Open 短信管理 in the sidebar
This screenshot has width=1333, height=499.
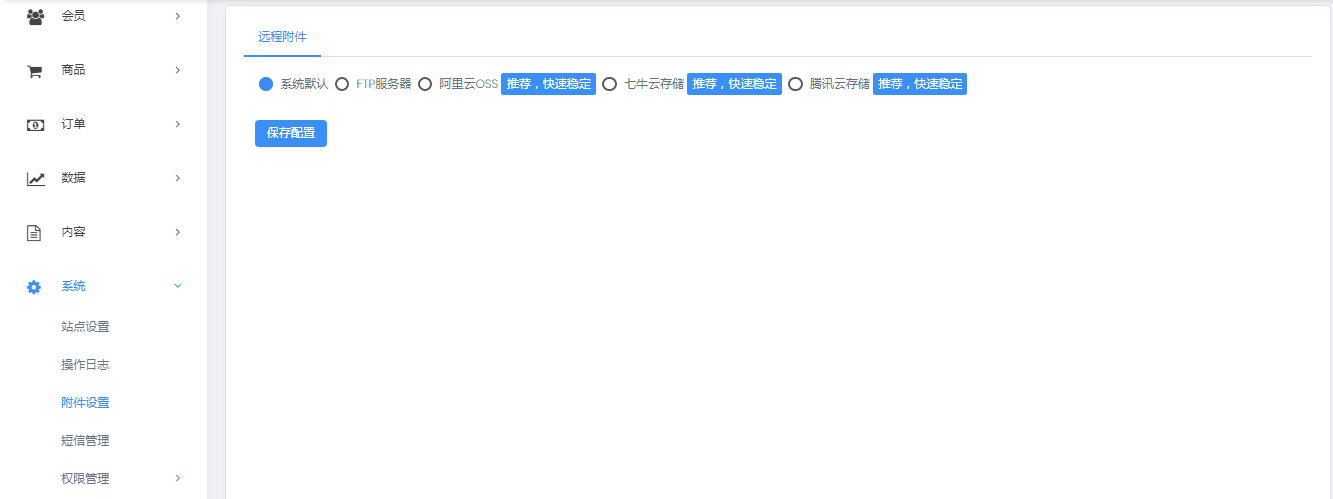(x=85, y=441)
